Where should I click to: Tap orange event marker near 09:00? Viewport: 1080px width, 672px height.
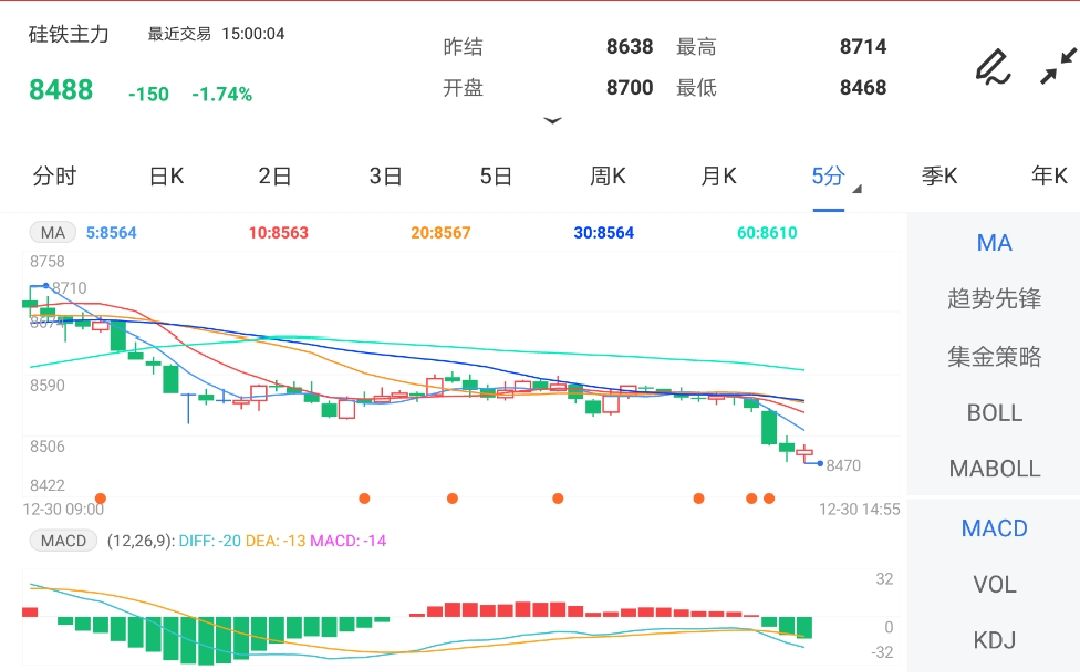click(101, 498)
